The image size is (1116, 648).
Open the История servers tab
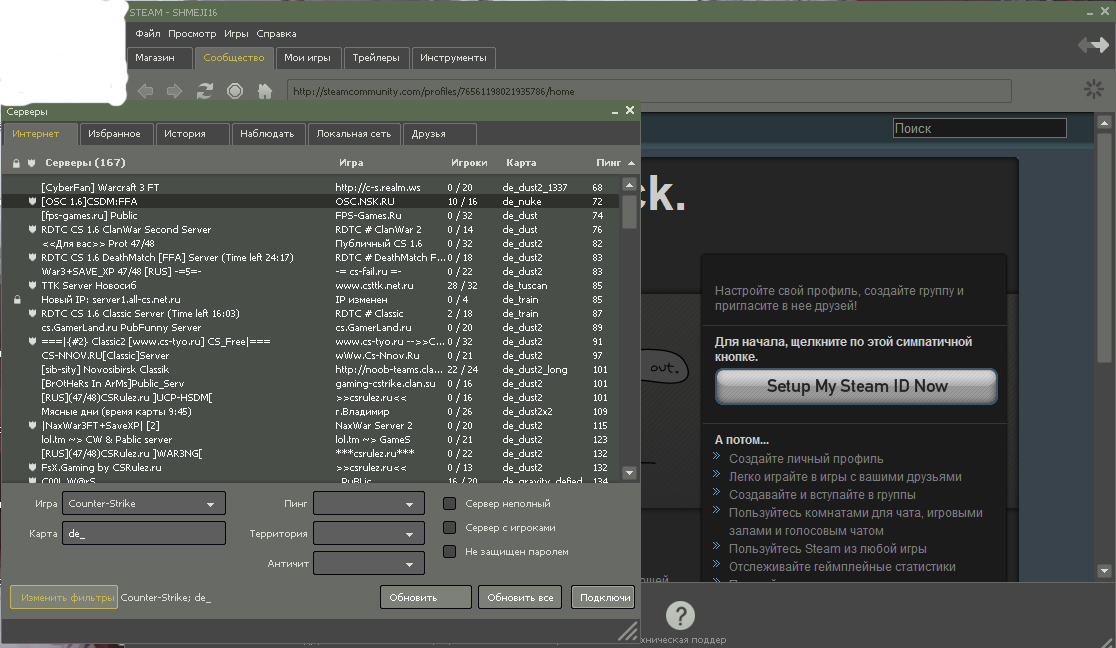(x=192, y=134)
